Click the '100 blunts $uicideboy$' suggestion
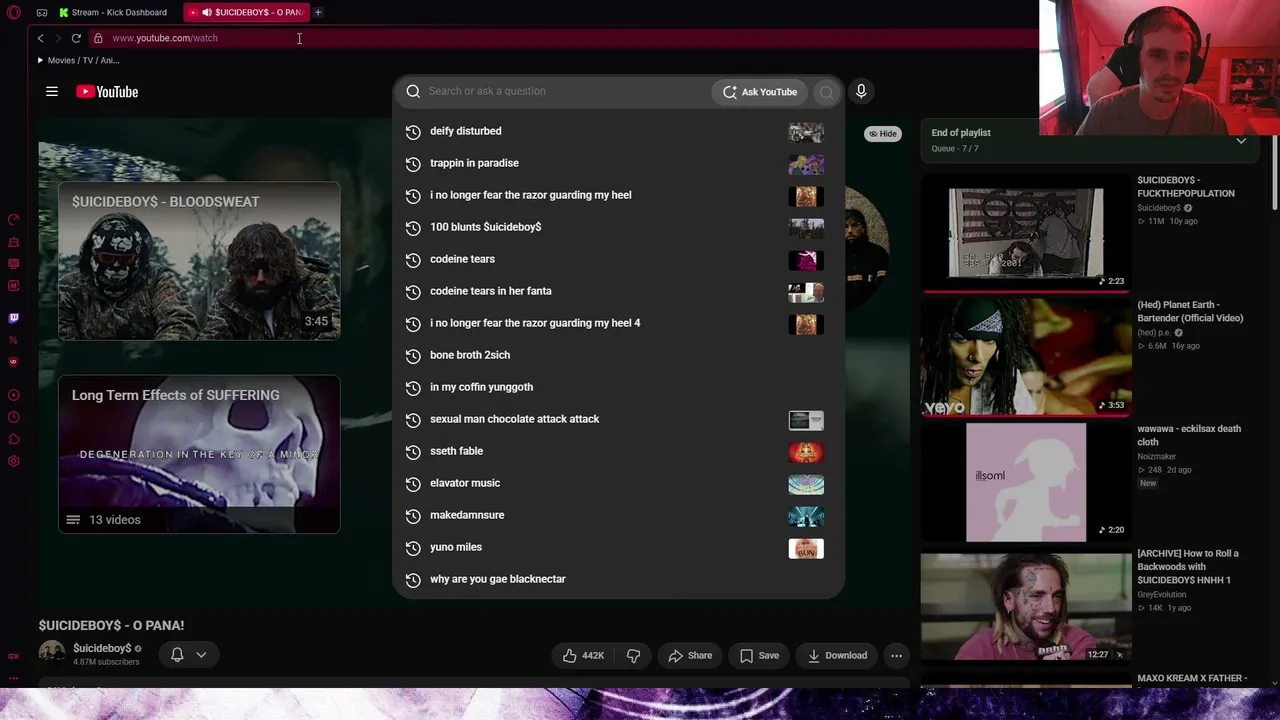Image resolution: width=1280 pixels, height=720 pixels. point(618,227)
